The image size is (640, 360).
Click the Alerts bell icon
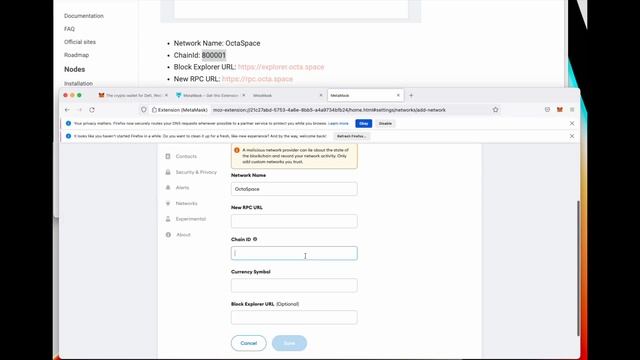point(168,188)
